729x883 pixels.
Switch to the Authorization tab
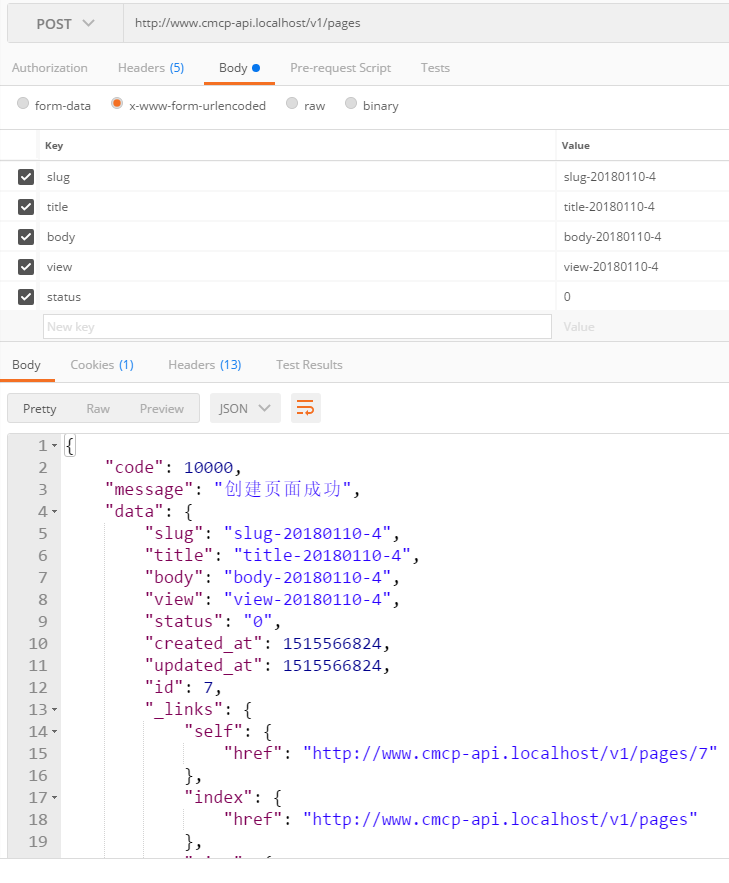click(x=50, y=68)
